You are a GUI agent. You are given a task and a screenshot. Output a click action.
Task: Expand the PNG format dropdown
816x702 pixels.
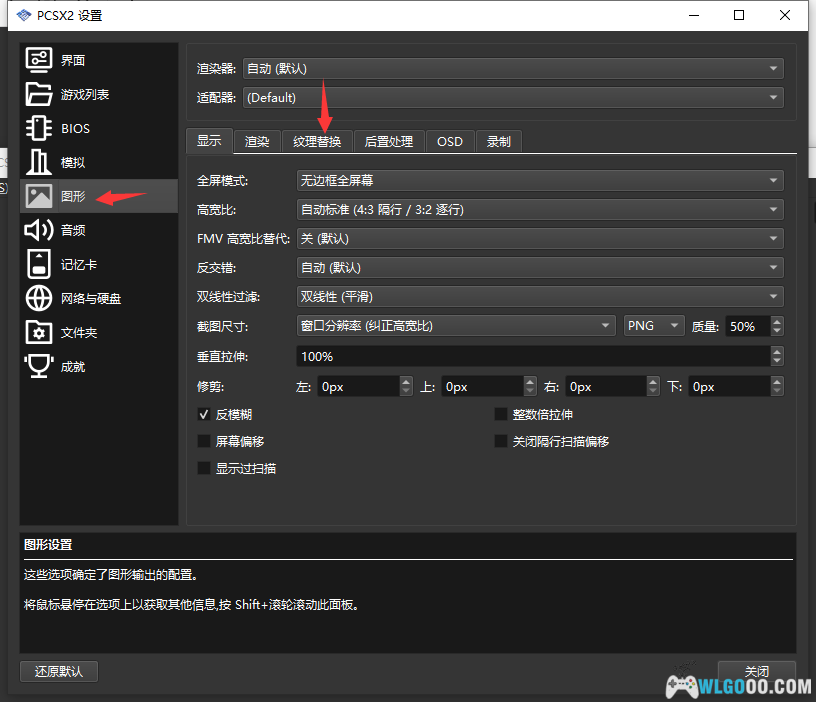pyautogui.click(x=653, y=326)
